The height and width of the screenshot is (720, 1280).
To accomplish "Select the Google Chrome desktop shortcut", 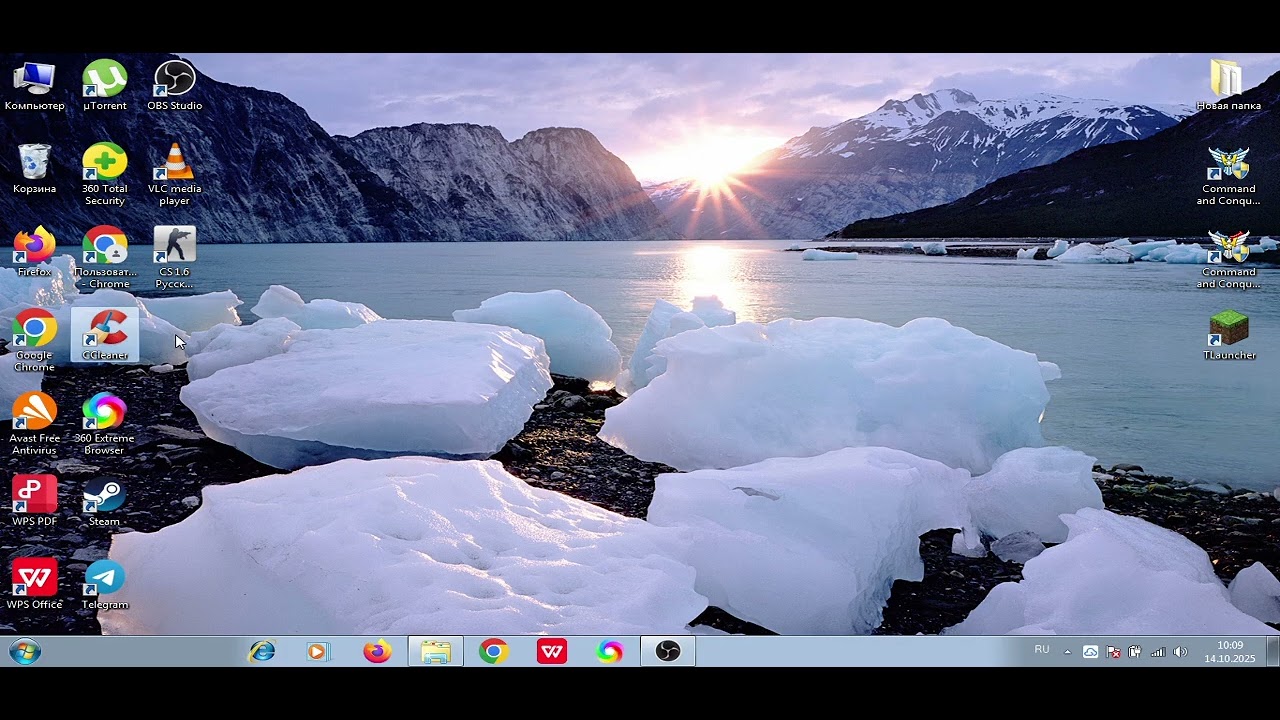I will [x=34, y=341].
